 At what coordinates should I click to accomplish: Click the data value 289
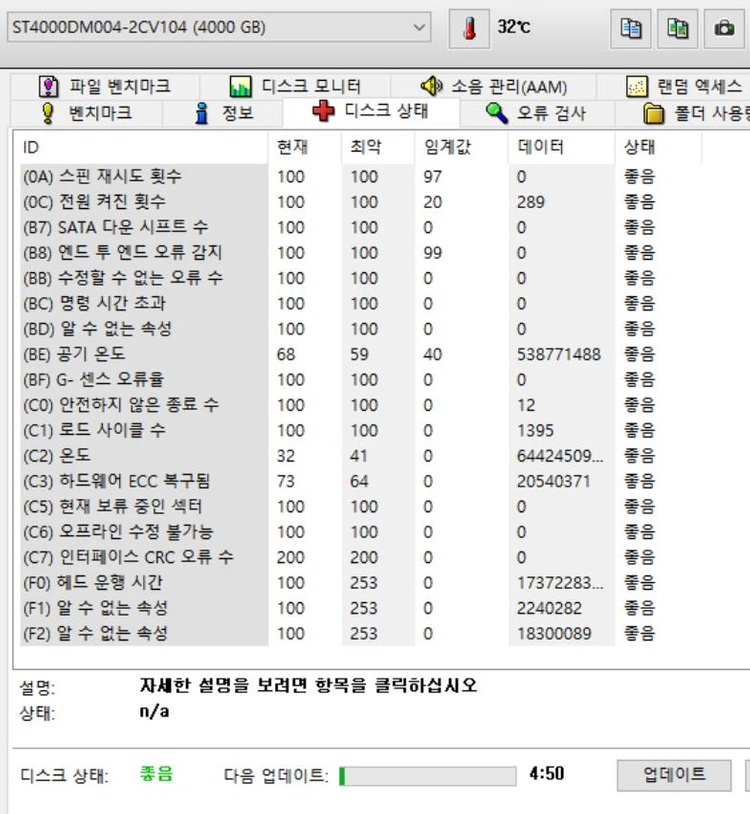tap(530, 202)
